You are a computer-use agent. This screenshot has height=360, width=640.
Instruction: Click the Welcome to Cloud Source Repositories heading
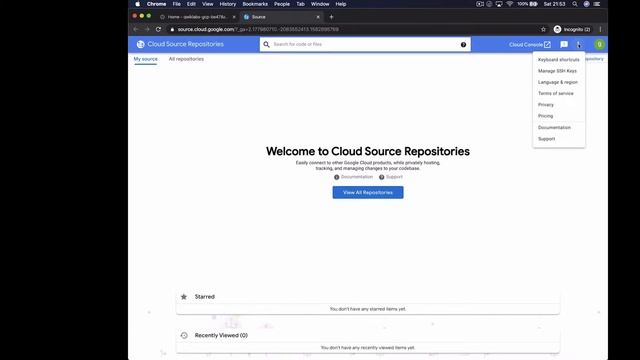click(368, 151)
